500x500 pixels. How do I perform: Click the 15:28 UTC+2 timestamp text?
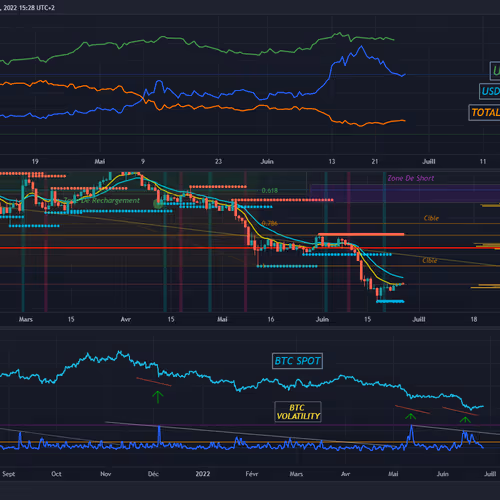[x=37, y=8]
